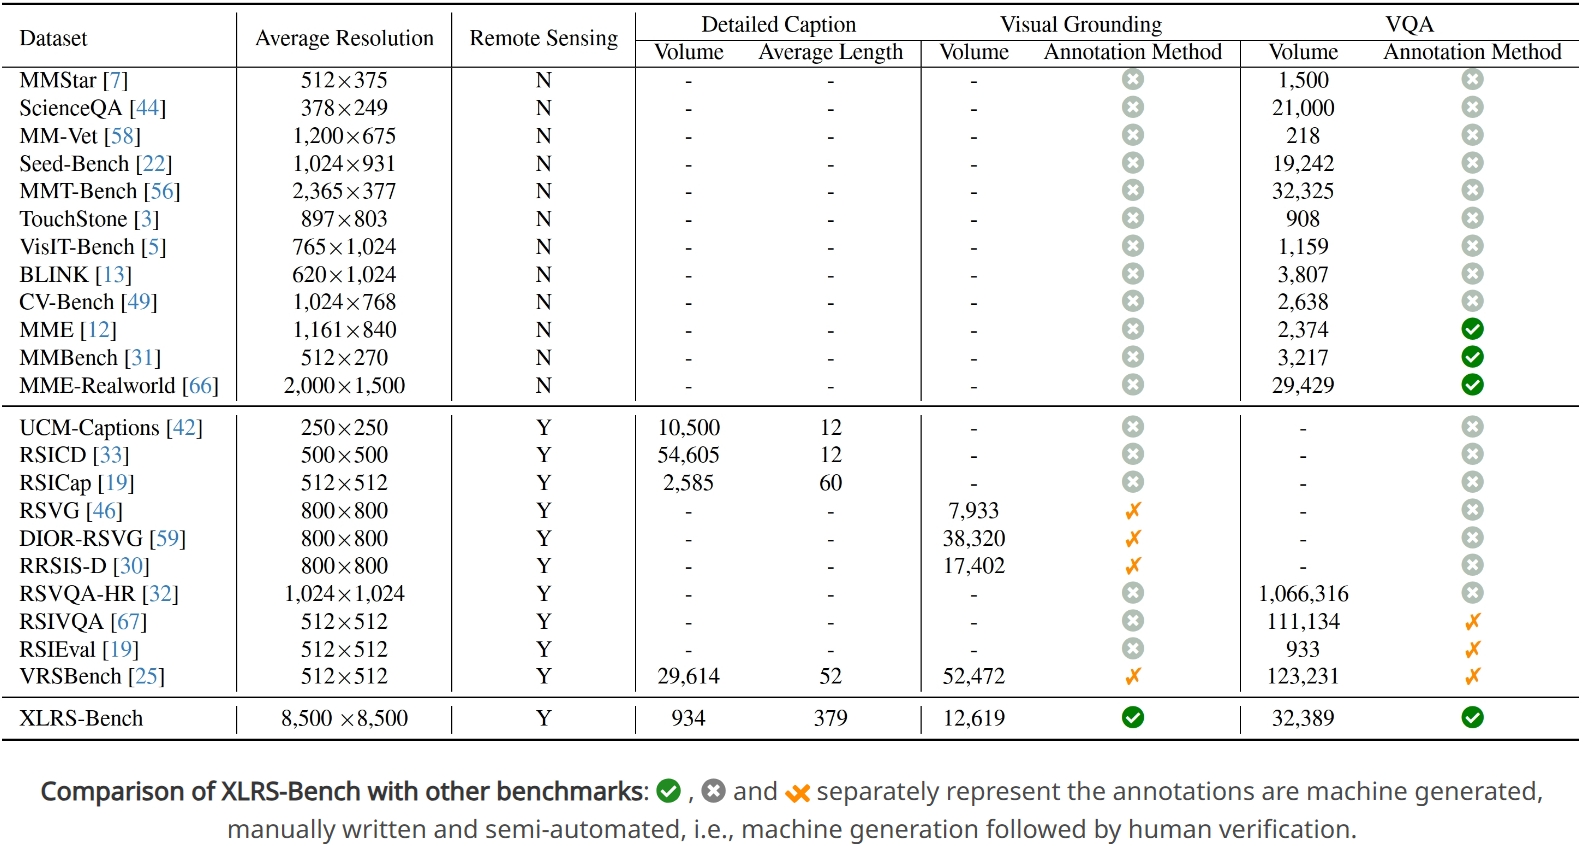This screenshot has width=1583, height=846.
Task: Click green check icon in caption legend
Action: 668,792
